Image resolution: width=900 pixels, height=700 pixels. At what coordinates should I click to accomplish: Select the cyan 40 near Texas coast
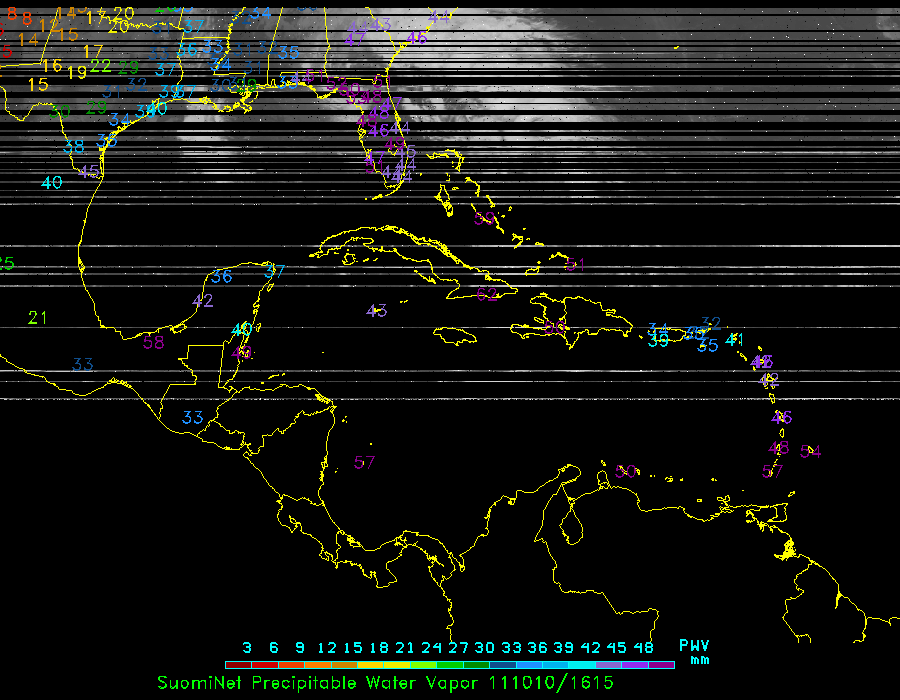coord(52,182)
